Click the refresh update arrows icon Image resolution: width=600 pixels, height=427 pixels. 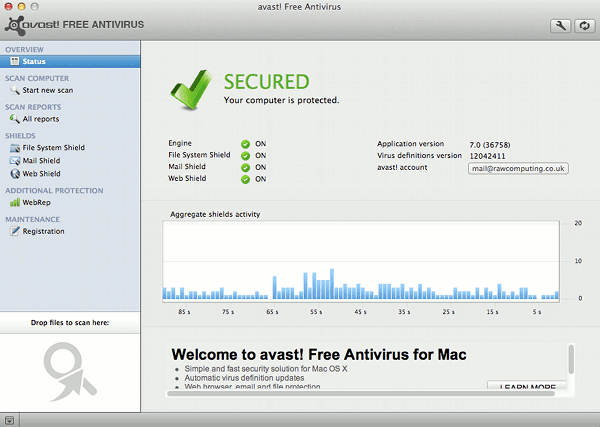pos(584,26)
